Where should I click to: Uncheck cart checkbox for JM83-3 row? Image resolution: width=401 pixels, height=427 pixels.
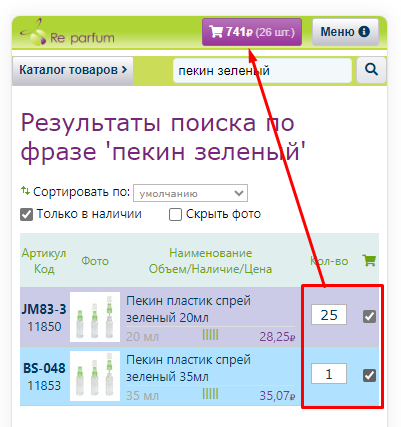point(369,316)
